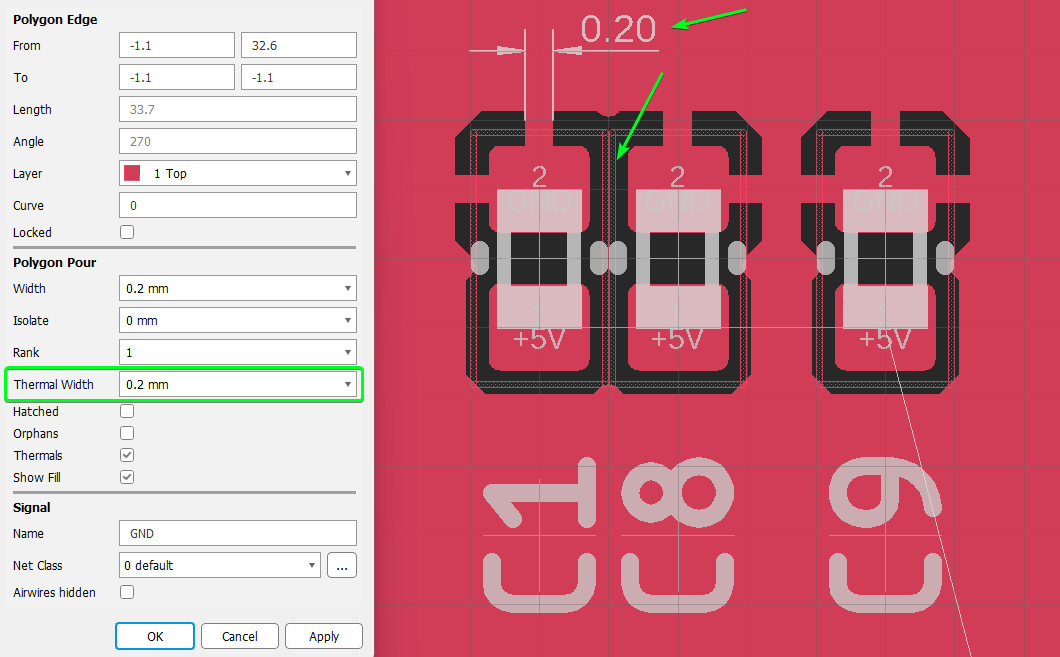1060x657 pixels.
Task: Toggle the Locked checkbox
Action: tap(127, 232)
